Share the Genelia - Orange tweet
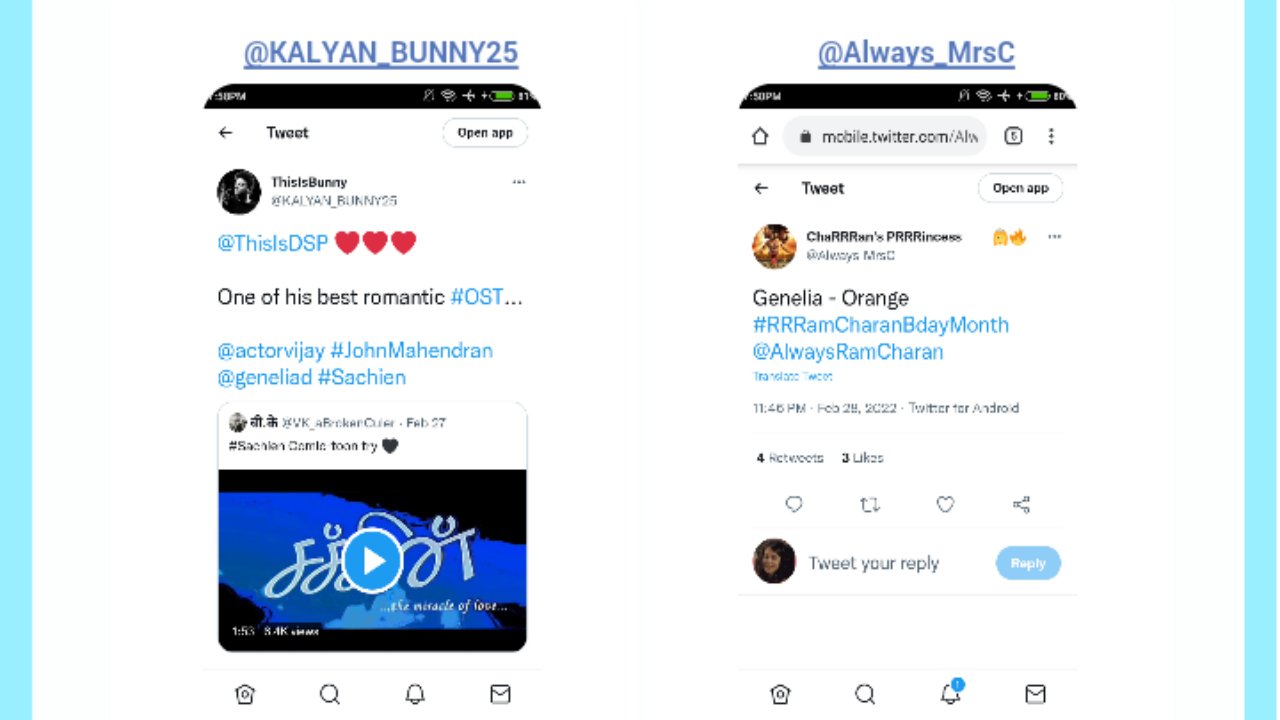1280x720 pixels. (x=1021, y=505)
